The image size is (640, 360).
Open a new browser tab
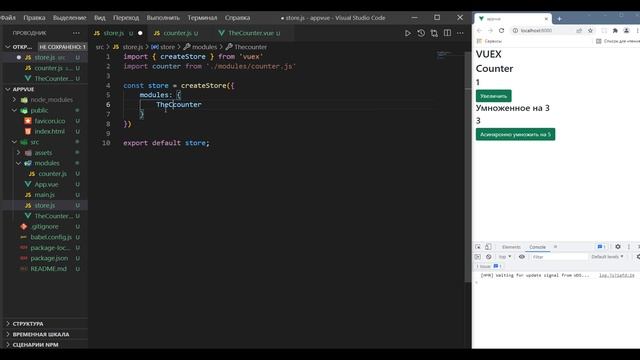pos(559,19)
